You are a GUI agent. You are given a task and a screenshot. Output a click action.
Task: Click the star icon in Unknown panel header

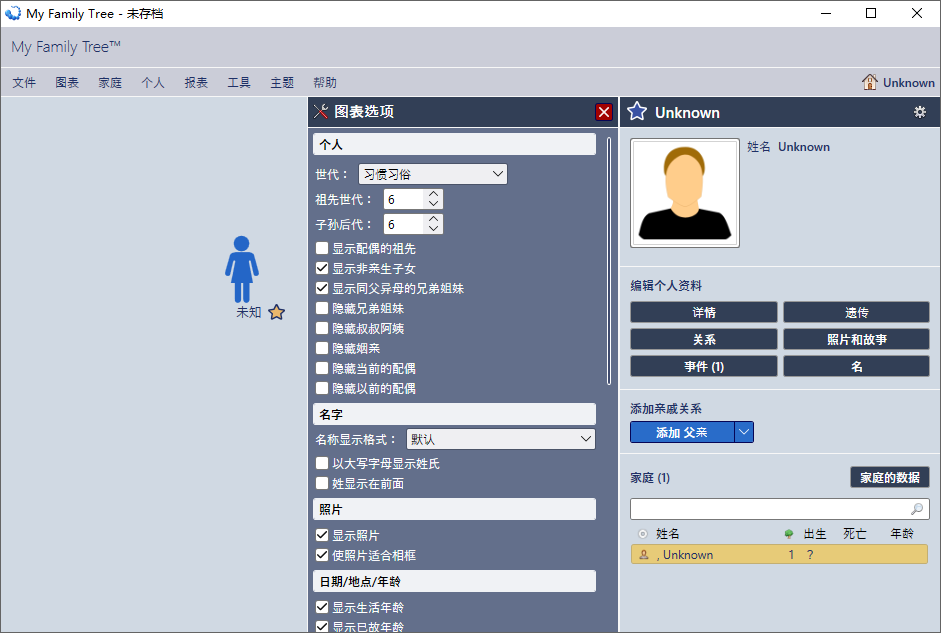coord(637,112)
